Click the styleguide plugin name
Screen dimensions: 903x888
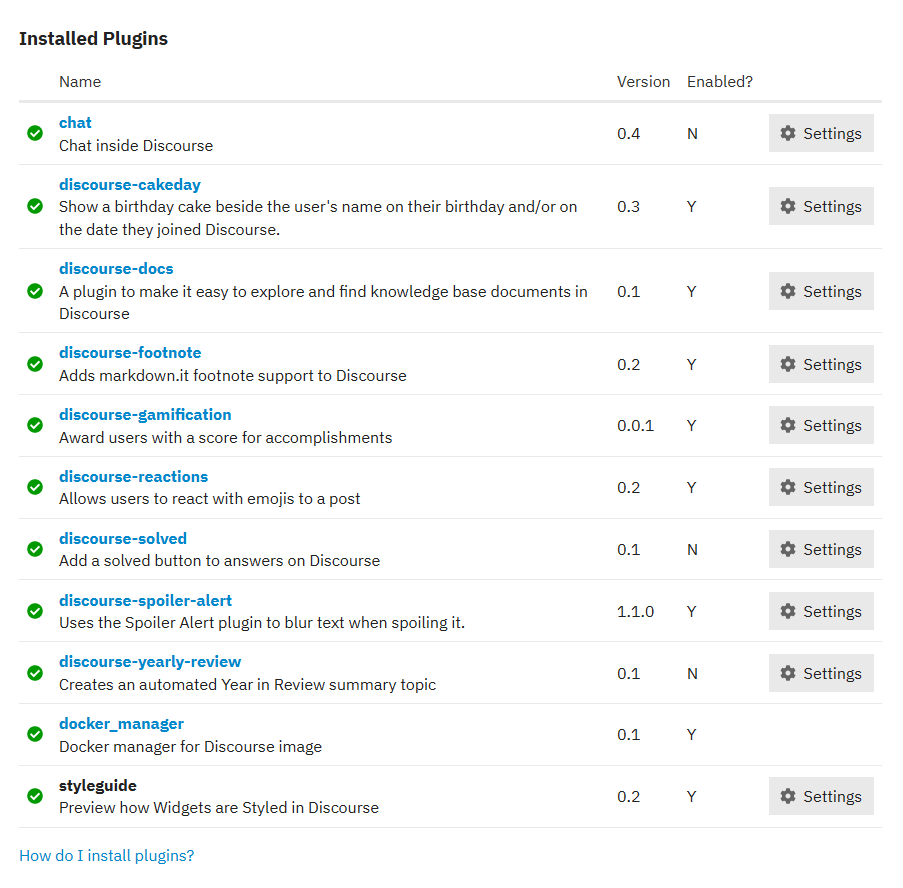click(98, 785)
